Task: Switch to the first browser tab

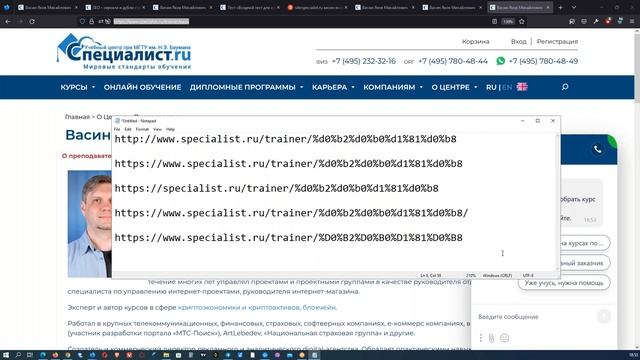Action: tap(48, 7)
